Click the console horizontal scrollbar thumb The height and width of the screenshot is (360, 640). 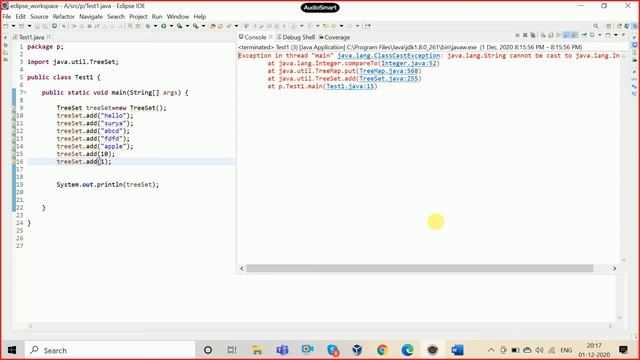point(419,268)
